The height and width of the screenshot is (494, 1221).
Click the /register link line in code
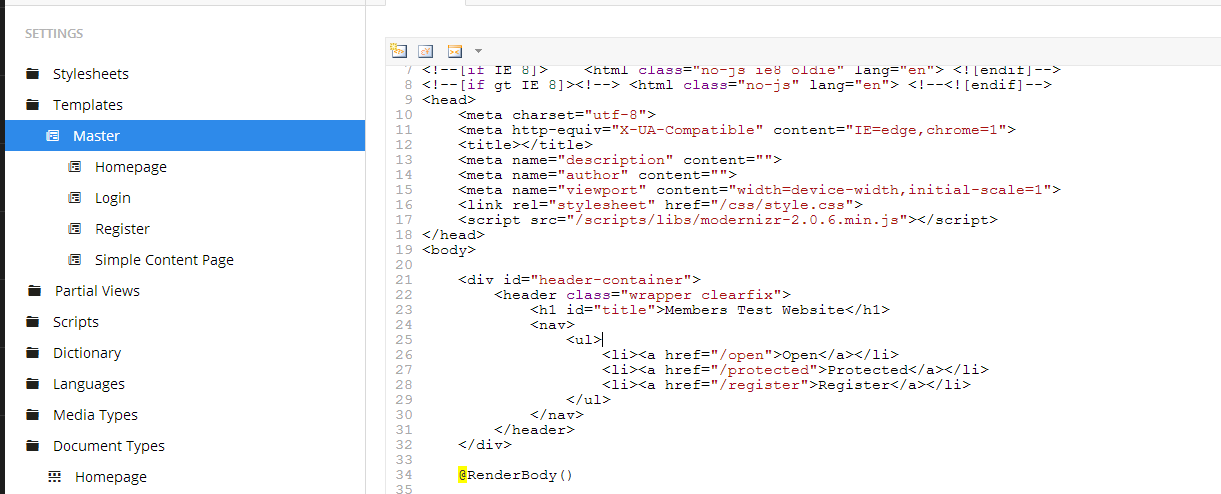tap(786, 385)
